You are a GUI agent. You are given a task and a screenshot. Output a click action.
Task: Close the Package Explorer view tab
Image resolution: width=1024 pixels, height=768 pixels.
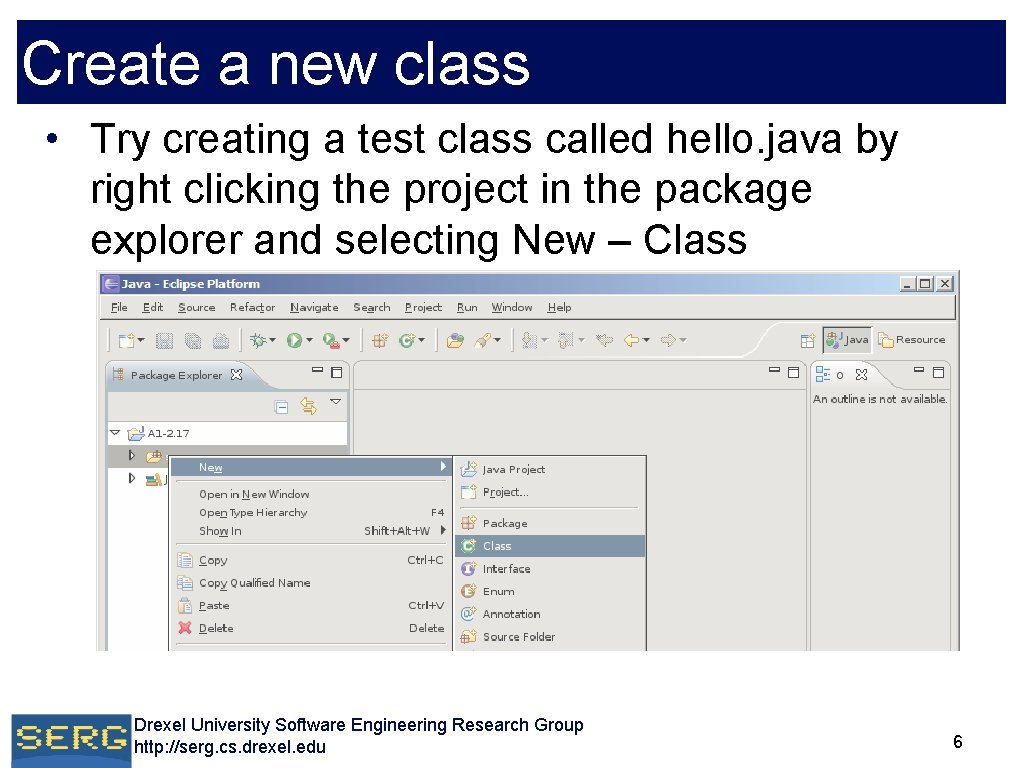[x=236, y=374]
